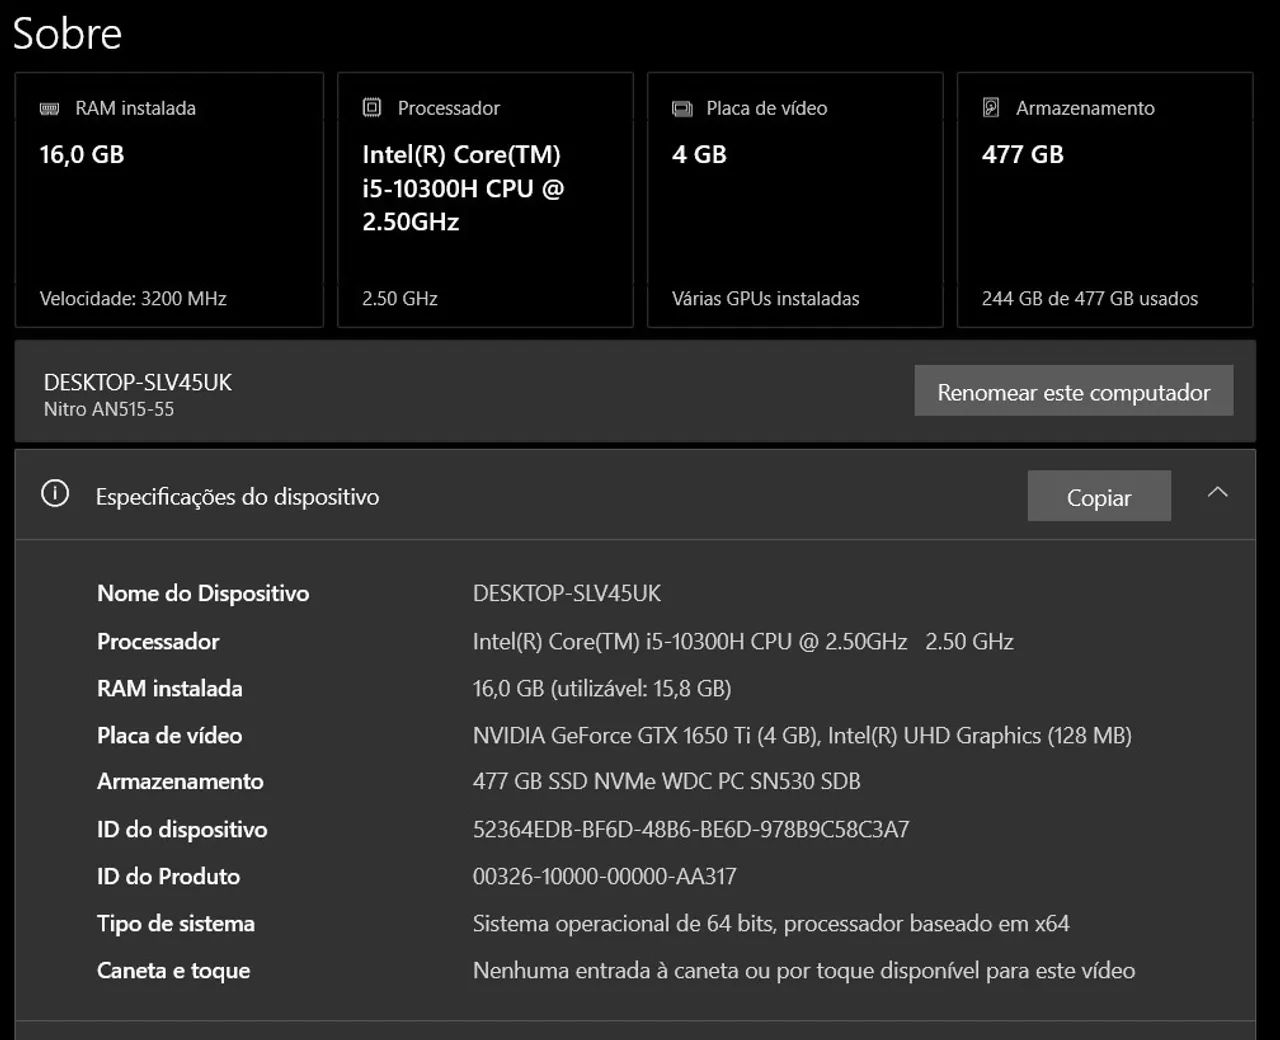Click the info icon beside Especificações do dispositivo
1280x1040 pixels.
click(x=55, y=495)
